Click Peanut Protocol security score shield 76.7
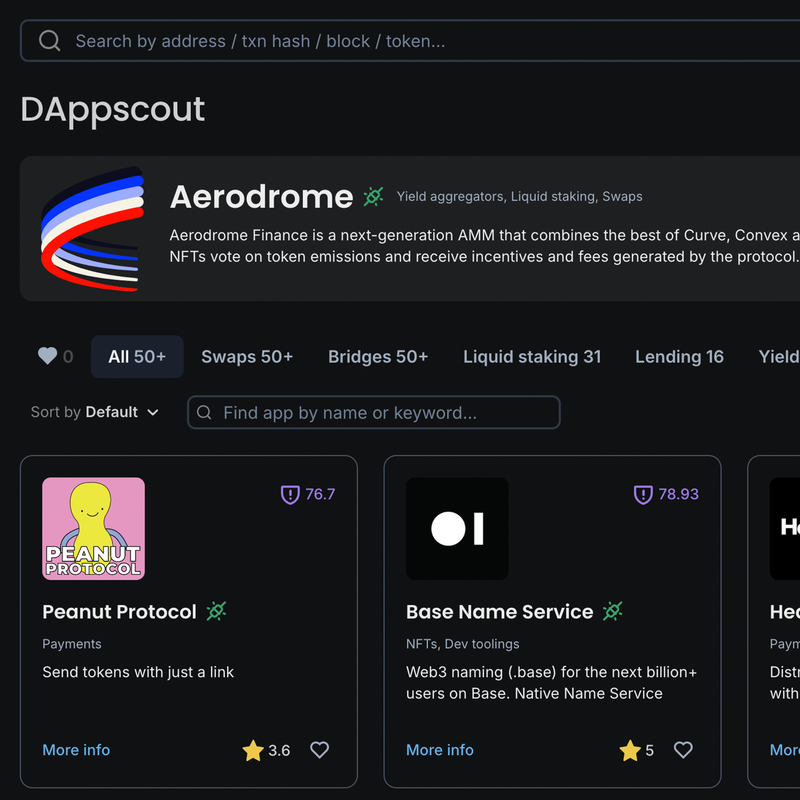Viewport: 800px width, 800px height. (308, 494)
